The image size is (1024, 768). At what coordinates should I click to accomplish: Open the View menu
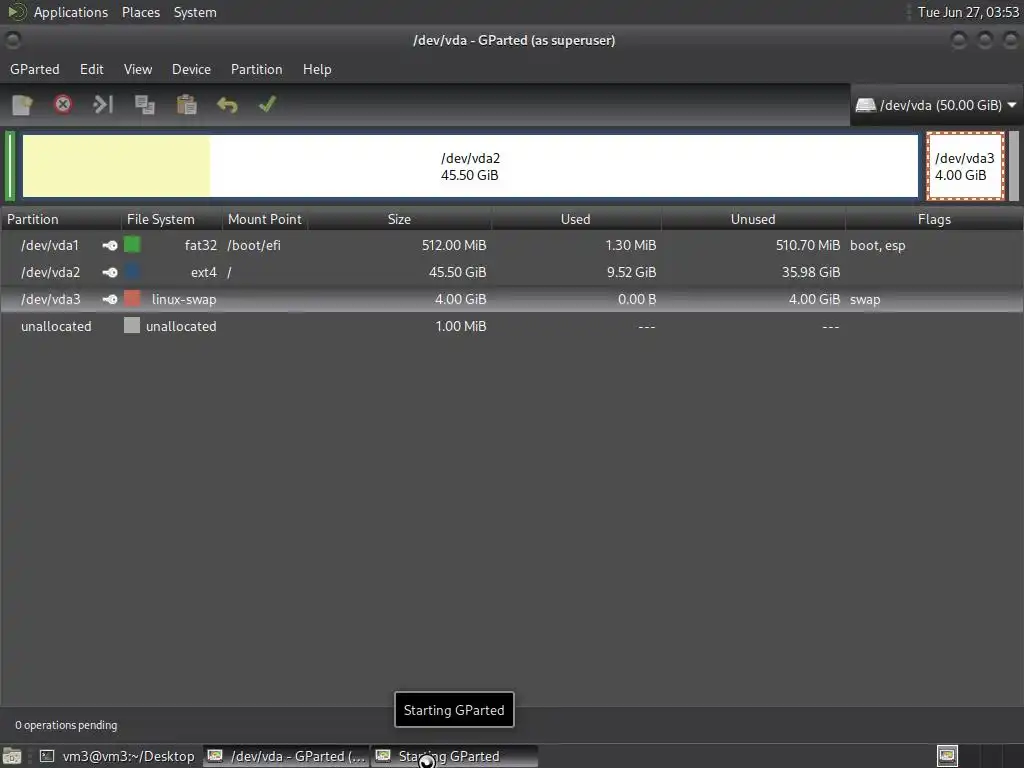pos(138,69)
